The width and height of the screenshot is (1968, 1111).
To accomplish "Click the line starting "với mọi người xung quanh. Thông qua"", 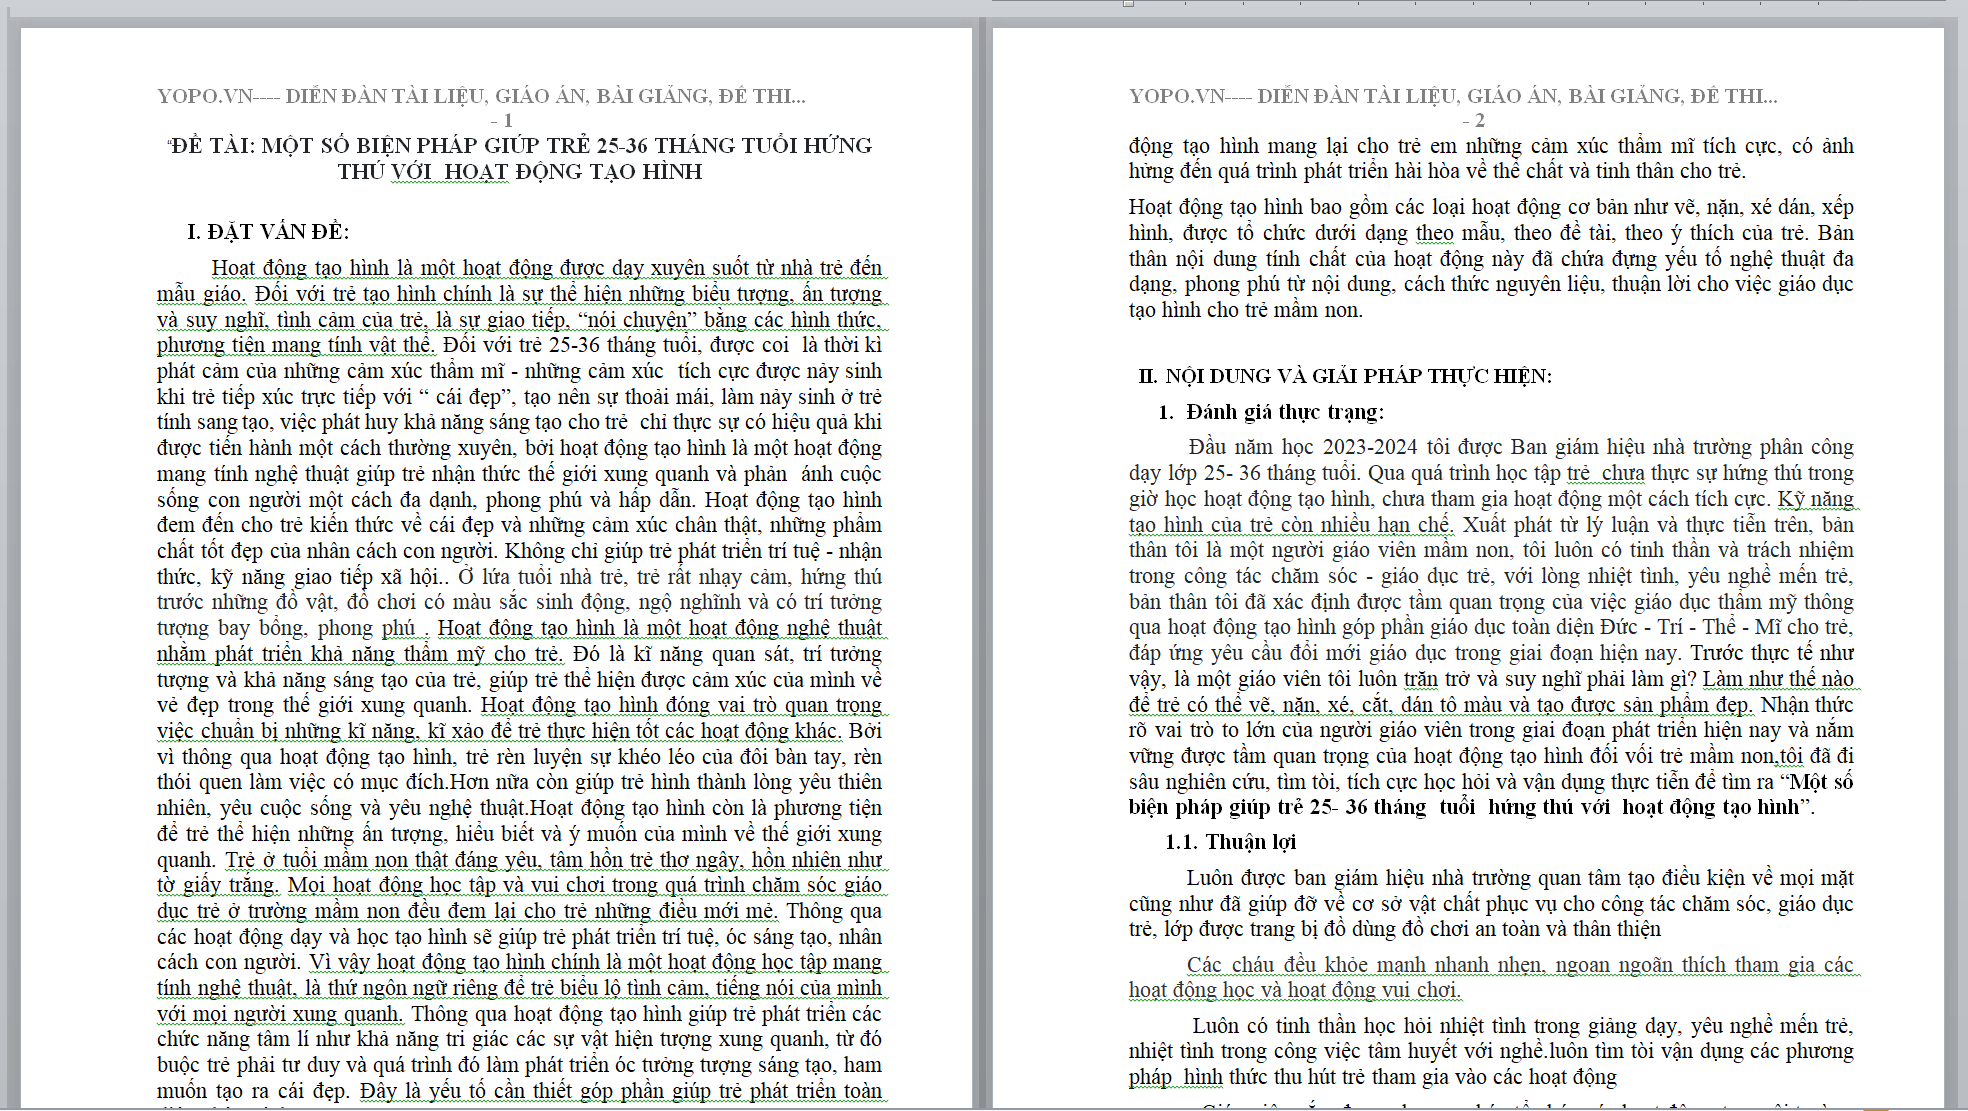I will (x=519, y=1014).
